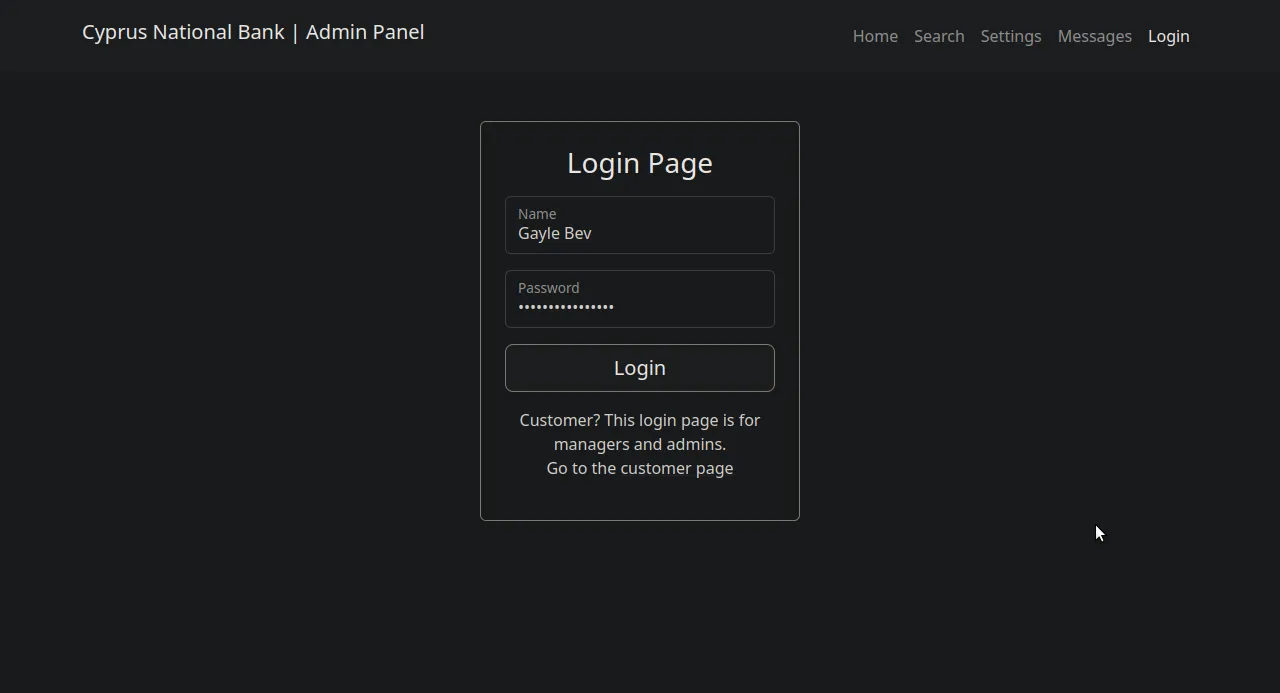Open the Home navigation link

coord(875,36)
